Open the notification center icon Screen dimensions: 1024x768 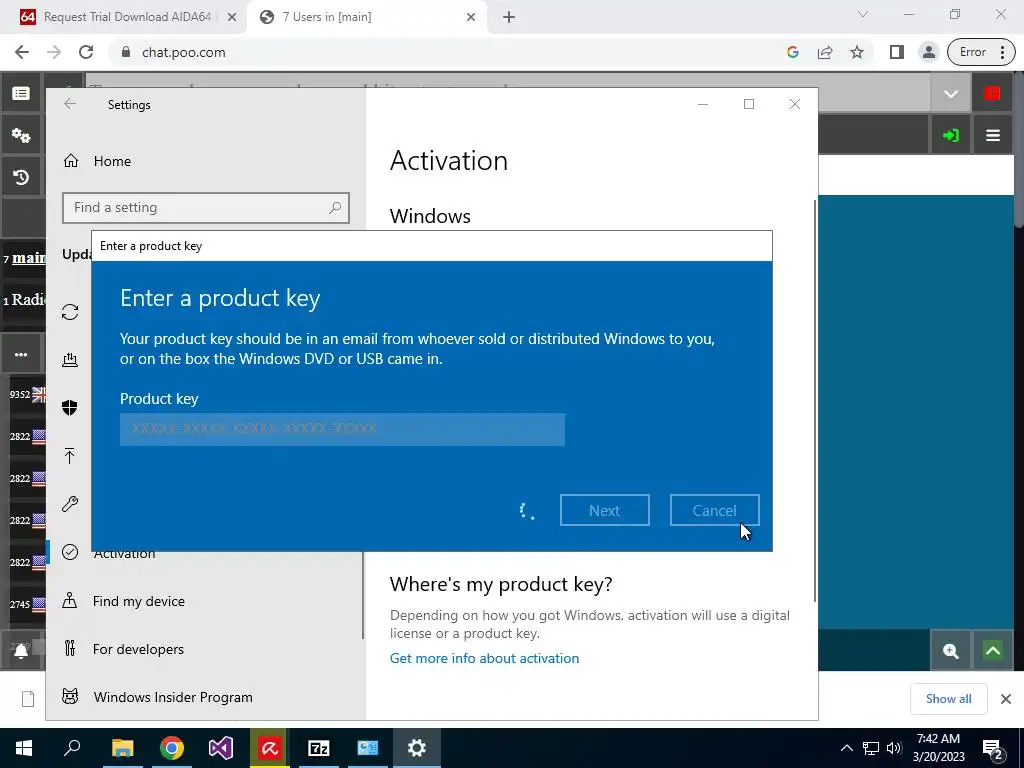993,748
